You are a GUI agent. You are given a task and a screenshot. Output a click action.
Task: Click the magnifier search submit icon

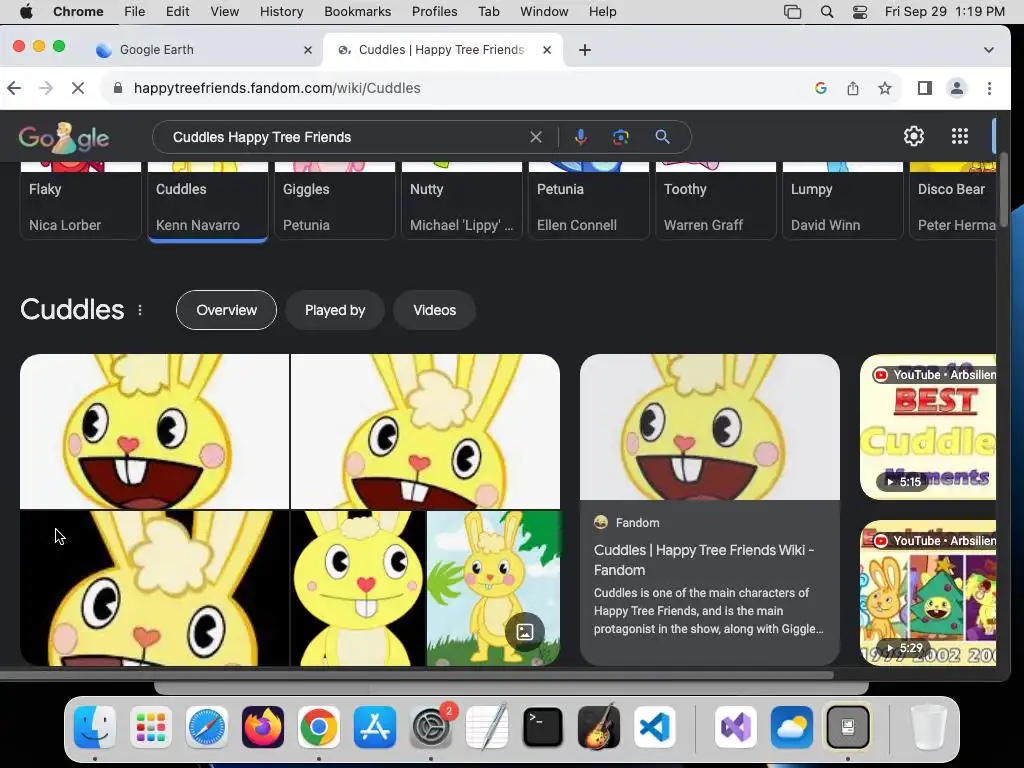click(x=662, y=137)
